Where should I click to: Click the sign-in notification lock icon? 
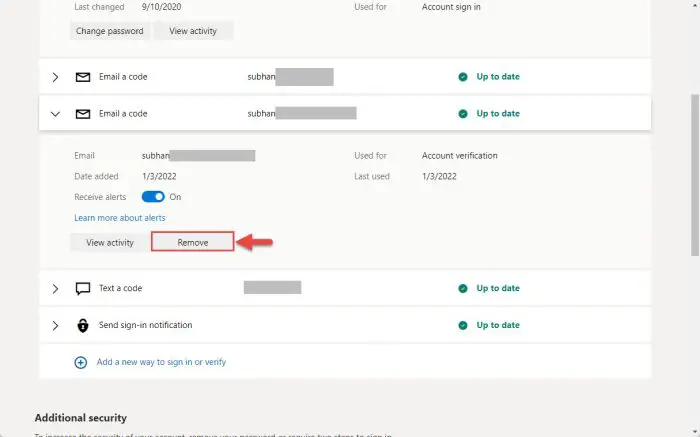click(x=83, y=325)
